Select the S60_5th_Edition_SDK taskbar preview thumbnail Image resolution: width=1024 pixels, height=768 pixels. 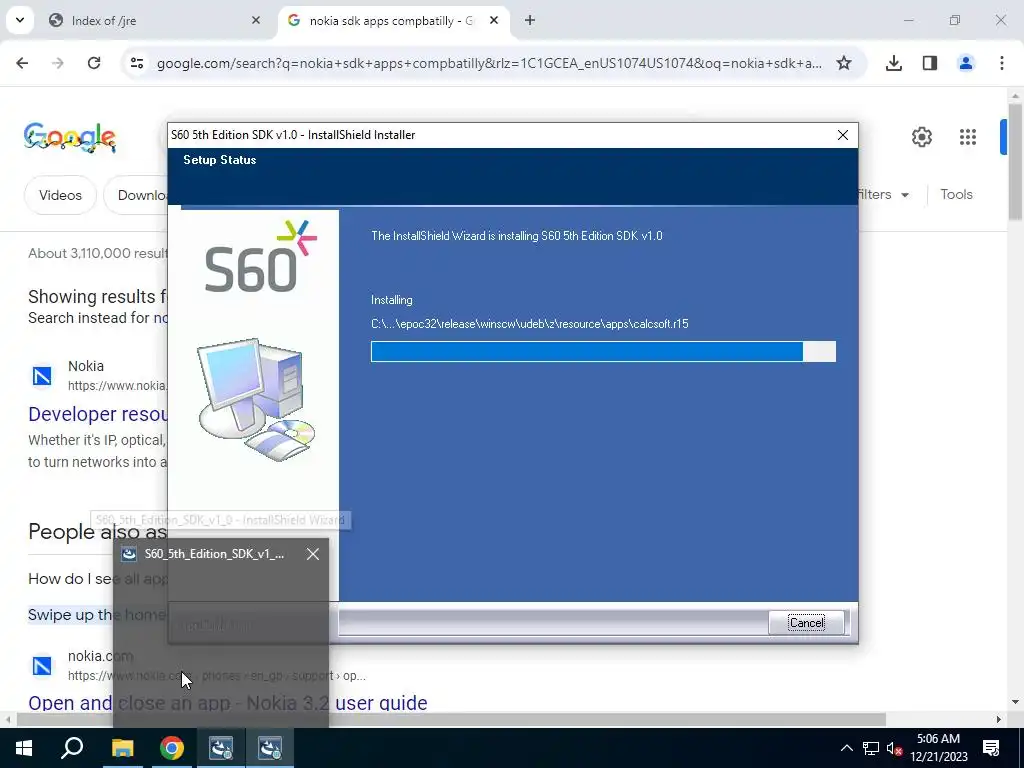[221, 632]
